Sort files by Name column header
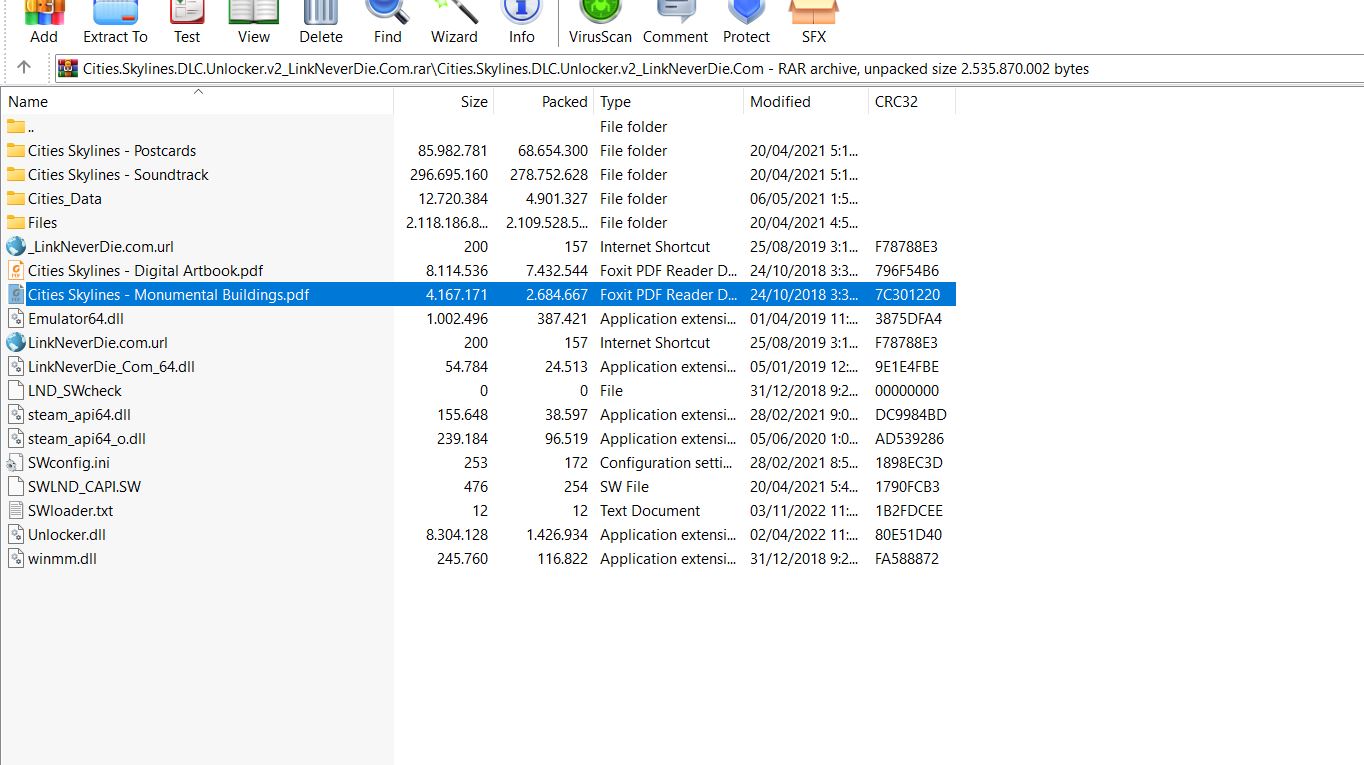 (28, 102)
